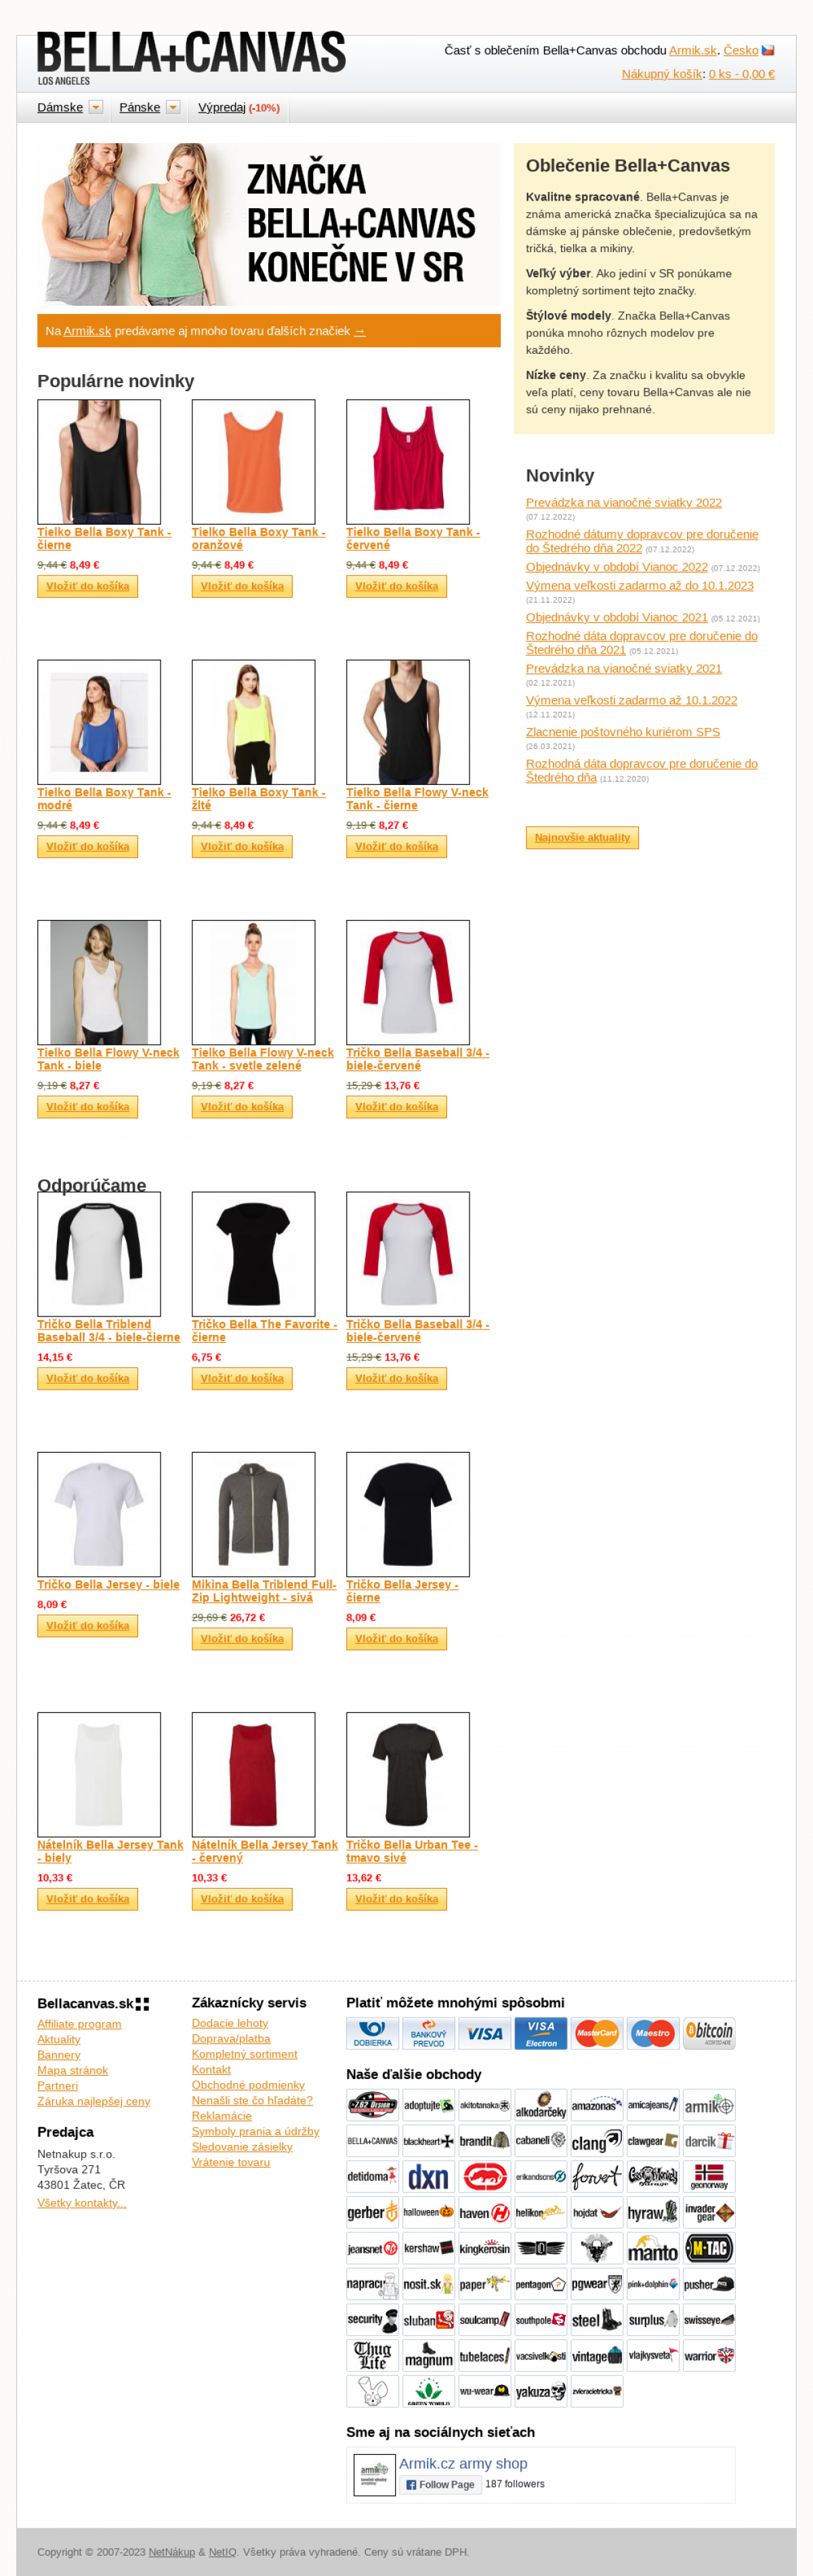Screen dimensions: 813x2576
Task: Click the Najnovšie aktuality button
Action: click(x=582, y=837)
